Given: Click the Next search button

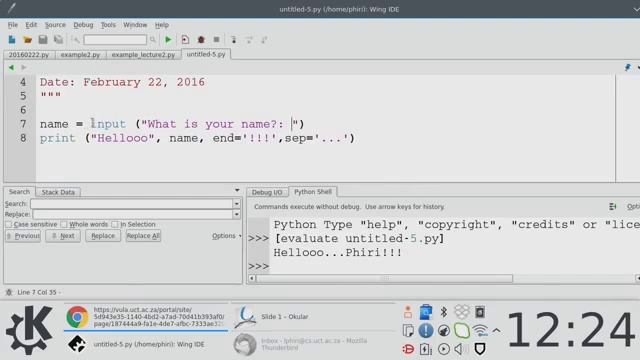Looking at the screenshot, I should click(x=63, y=236).
